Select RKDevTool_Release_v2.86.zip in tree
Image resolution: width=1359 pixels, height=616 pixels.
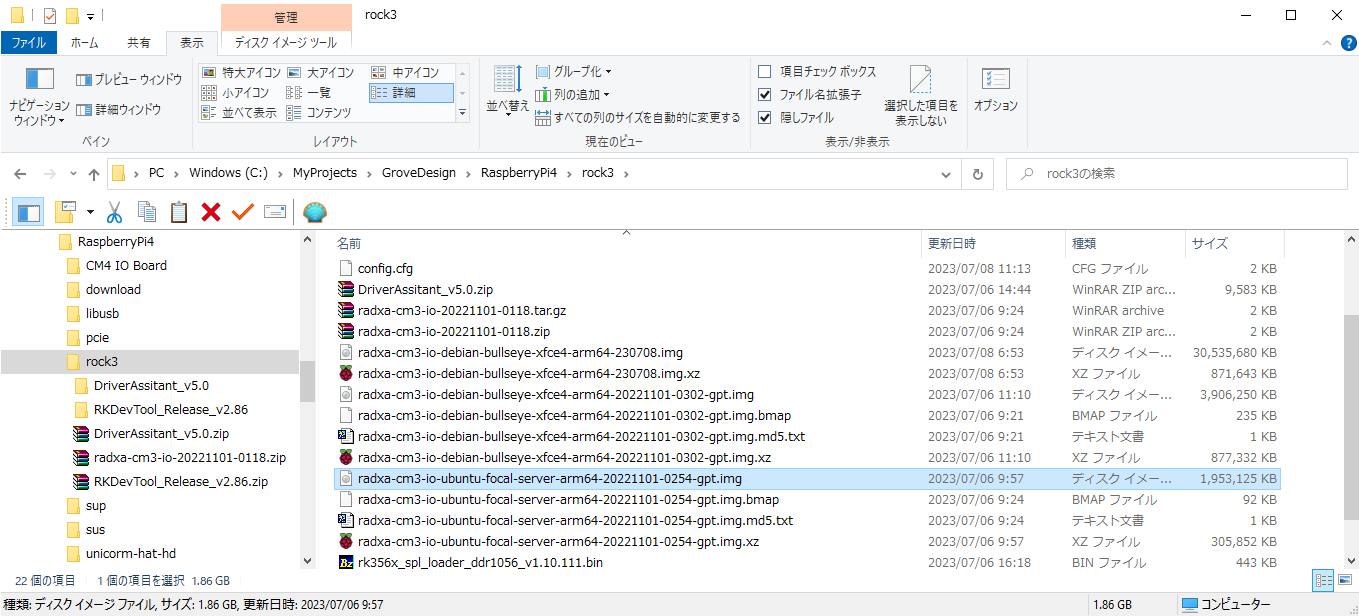[x=180, y=482]
